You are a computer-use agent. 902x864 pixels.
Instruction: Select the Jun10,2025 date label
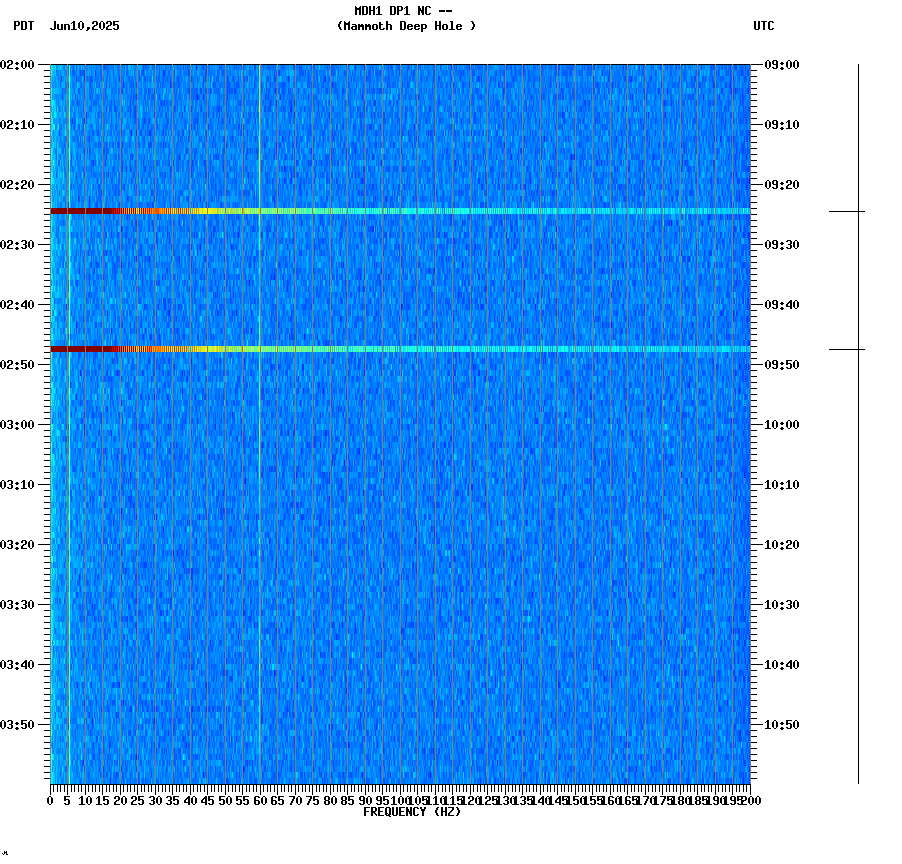(x=83, y=27)
